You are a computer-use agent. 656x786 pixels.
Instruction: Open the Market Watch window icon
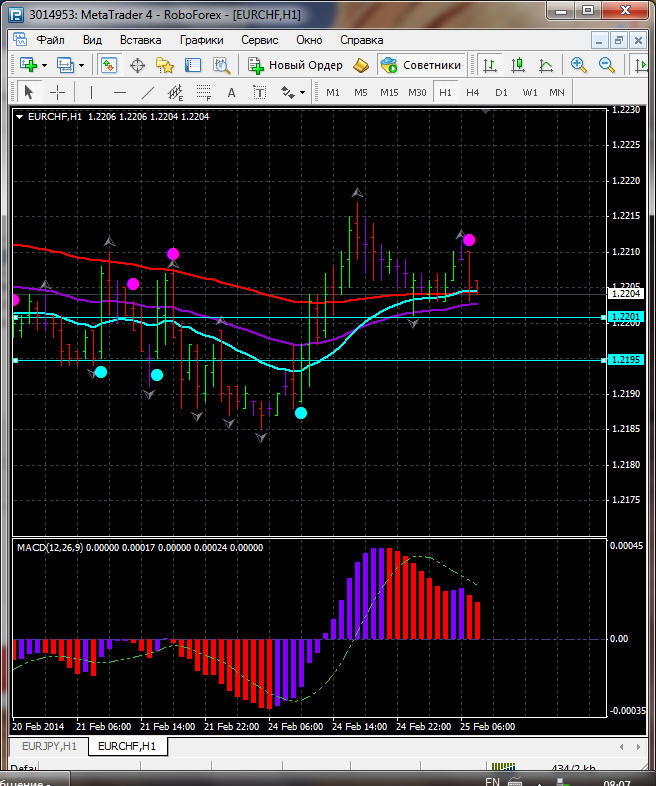coord(109,65)
